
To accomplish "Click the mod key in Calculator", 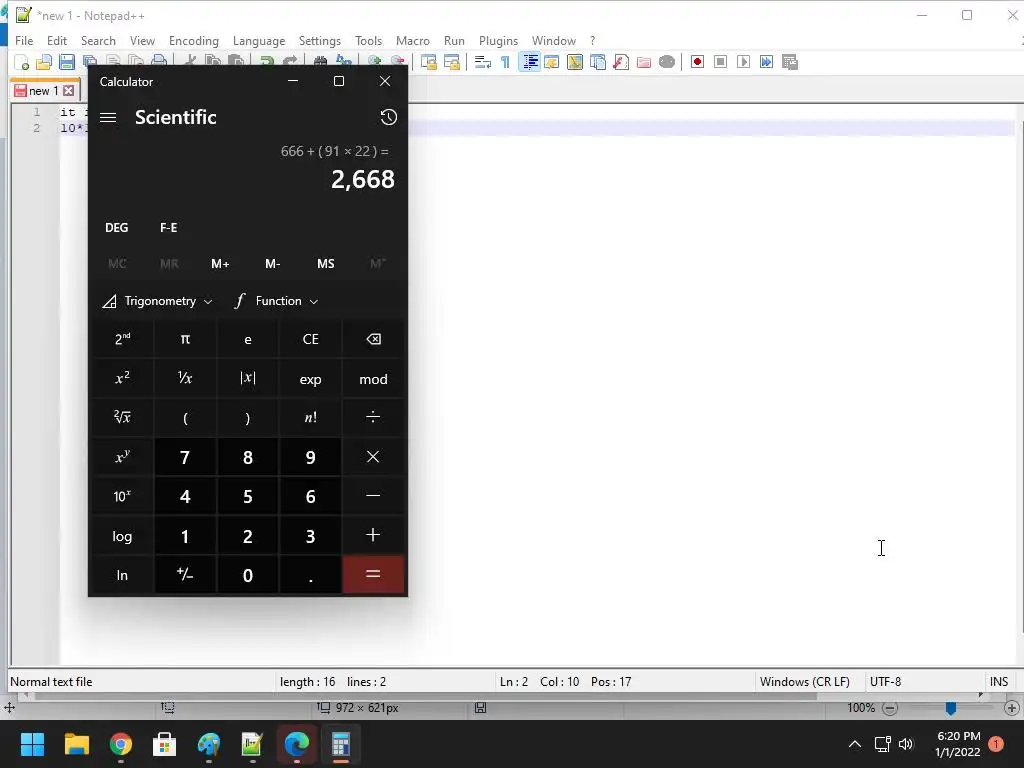I will (x=373, y=378).
